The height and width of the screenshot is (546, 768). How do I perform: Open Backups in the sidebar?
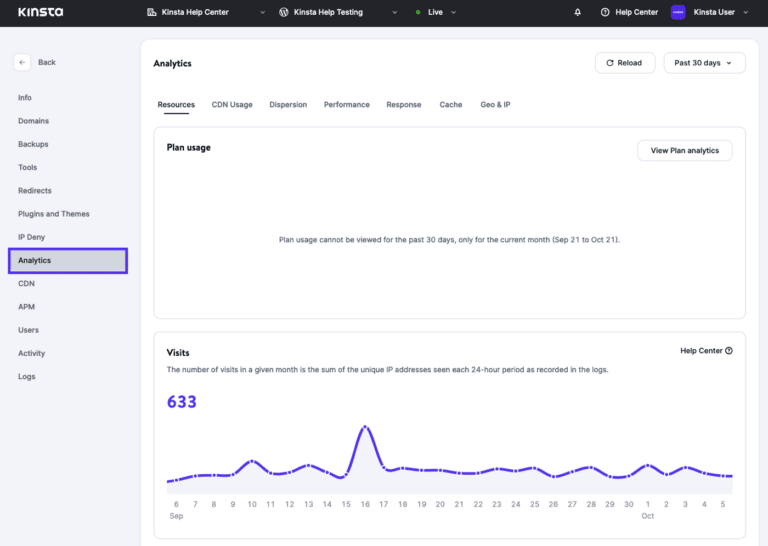click(33, 144)
